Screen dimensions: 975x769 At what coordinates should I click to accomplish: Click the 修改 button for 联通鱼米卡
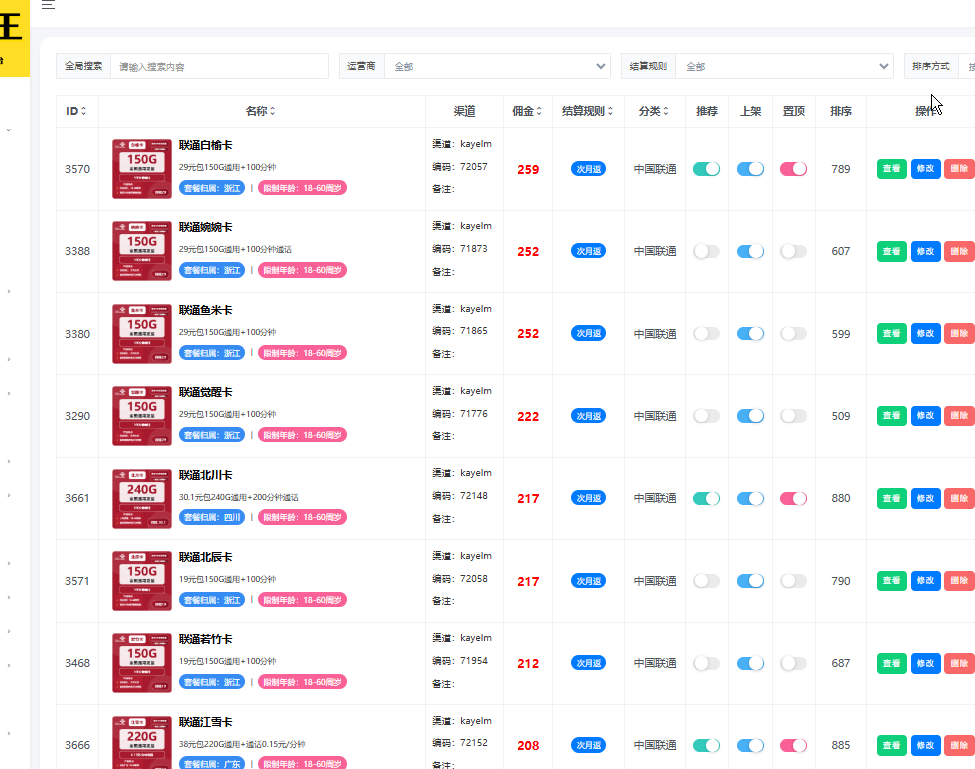click(925, 333)
